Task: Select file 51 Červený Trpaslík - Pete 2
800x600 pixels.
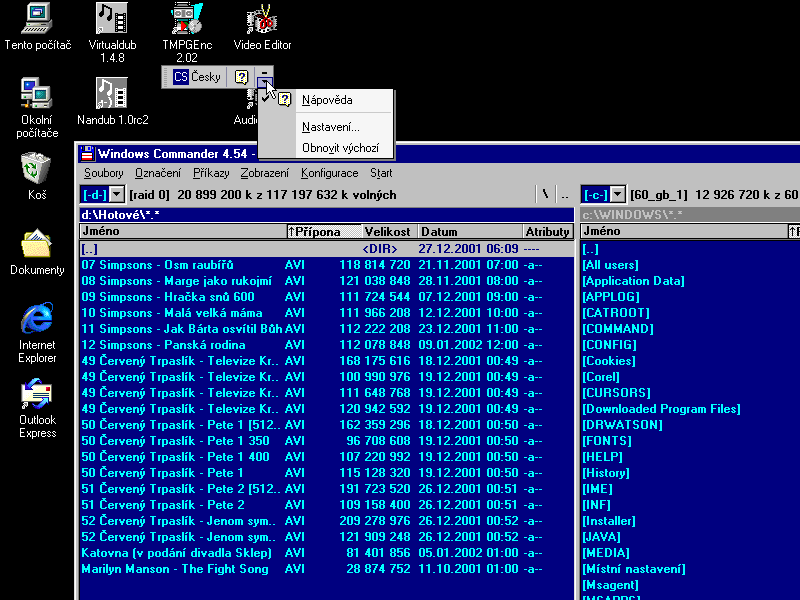Action: (x=327, y=505)
